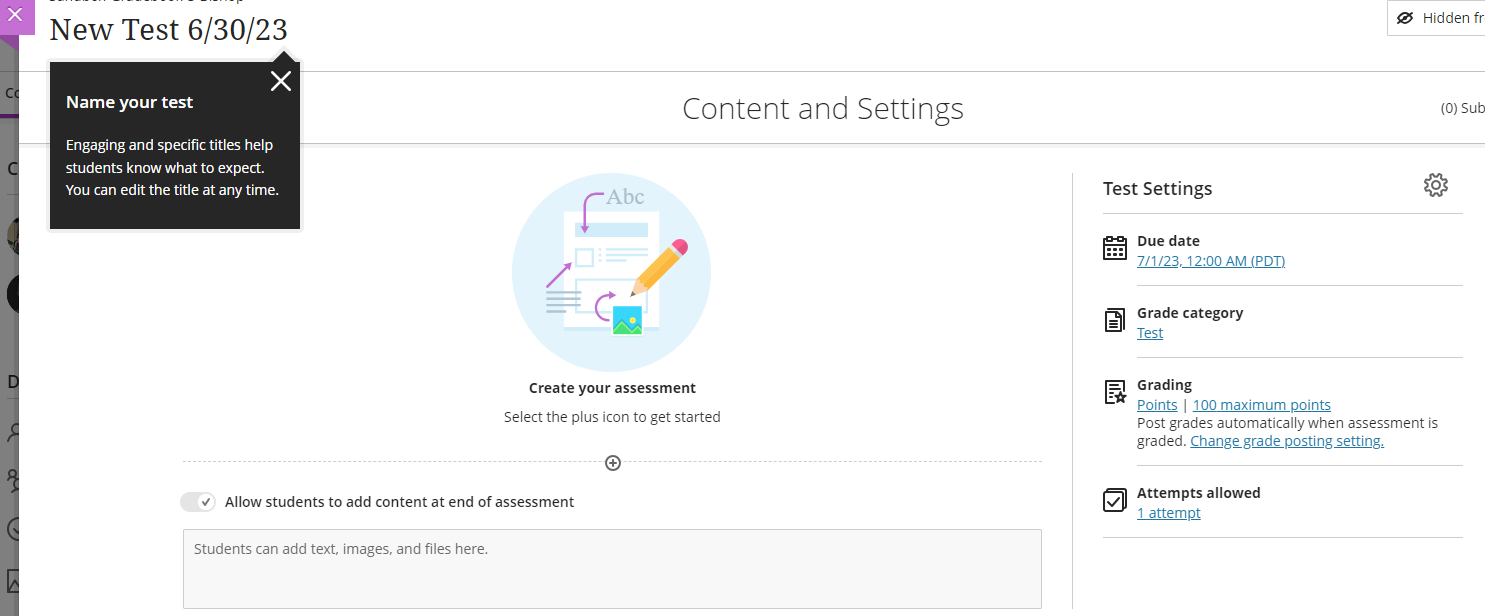Click the New Test 6/30/23 title
This screenshot has width=1485, height=616.
point(168,30)
